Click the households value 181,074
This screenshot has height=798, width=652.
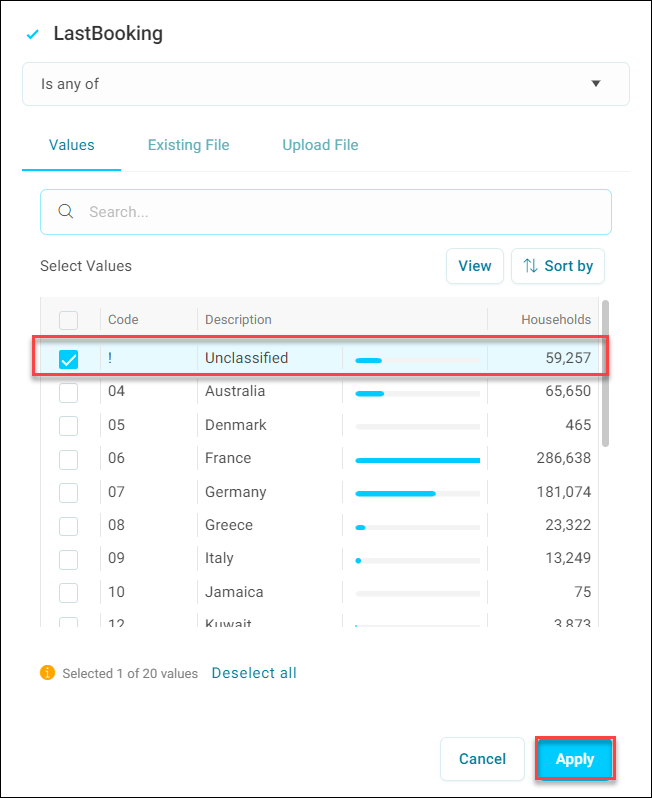563,492
